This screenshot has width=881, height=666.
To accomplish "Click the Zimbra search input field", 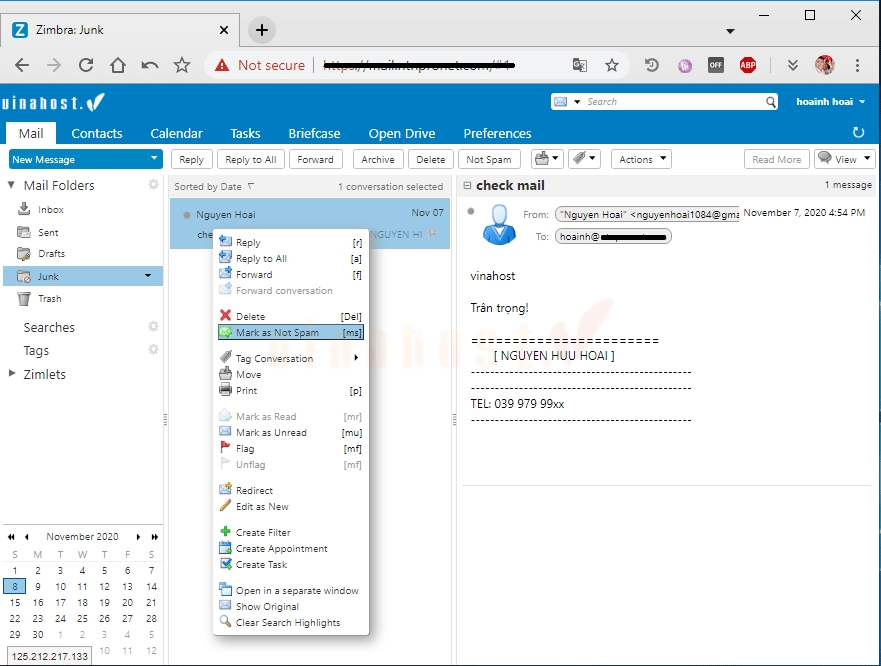I will click(674, 102).
